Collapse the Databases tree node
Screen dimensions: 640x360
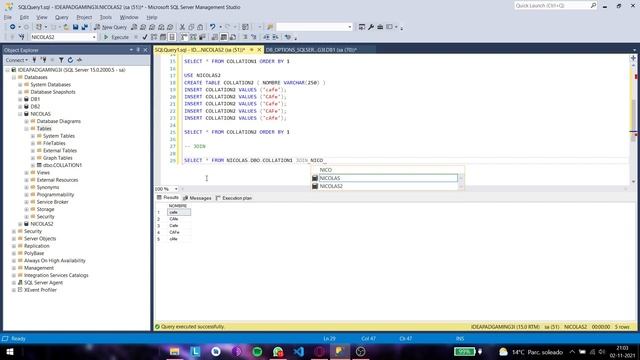[14, 77]
